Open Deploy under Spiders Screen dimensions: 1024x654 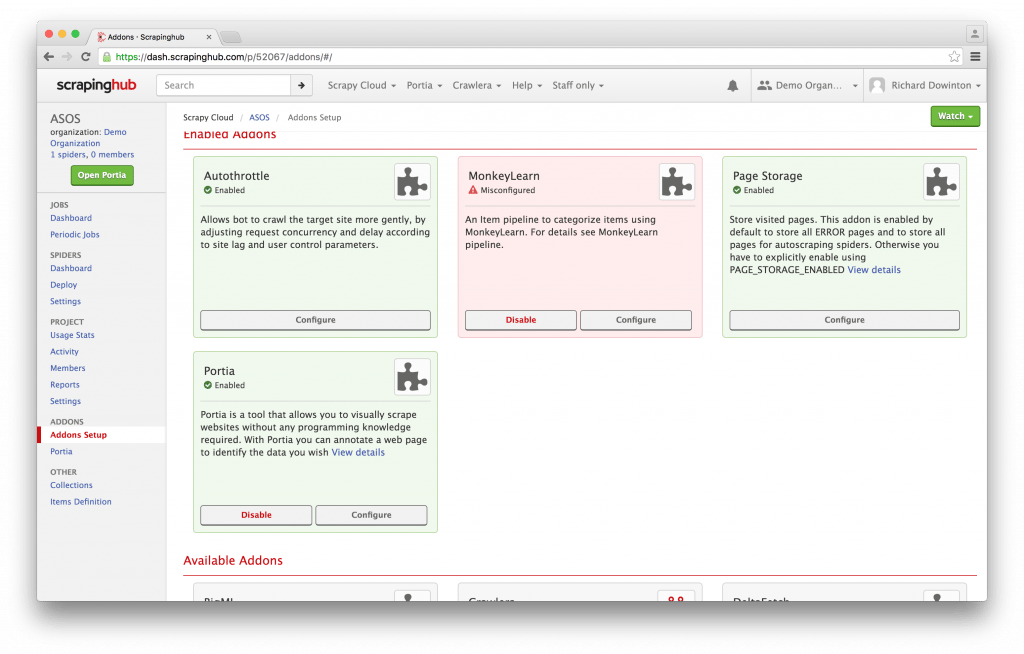coord(63,285)
